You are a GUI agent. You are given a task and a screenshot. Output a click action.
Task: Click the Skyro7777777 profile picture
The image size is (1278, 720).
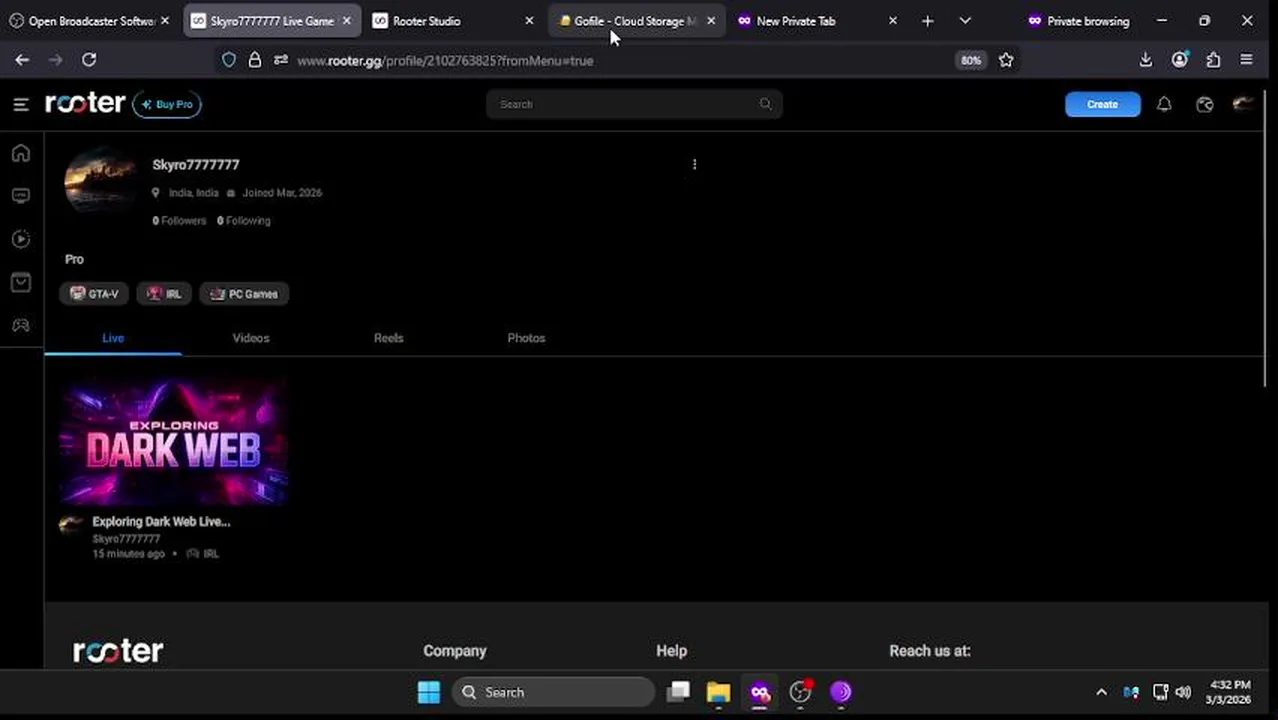pyautogui.click(x=100, y=181)
